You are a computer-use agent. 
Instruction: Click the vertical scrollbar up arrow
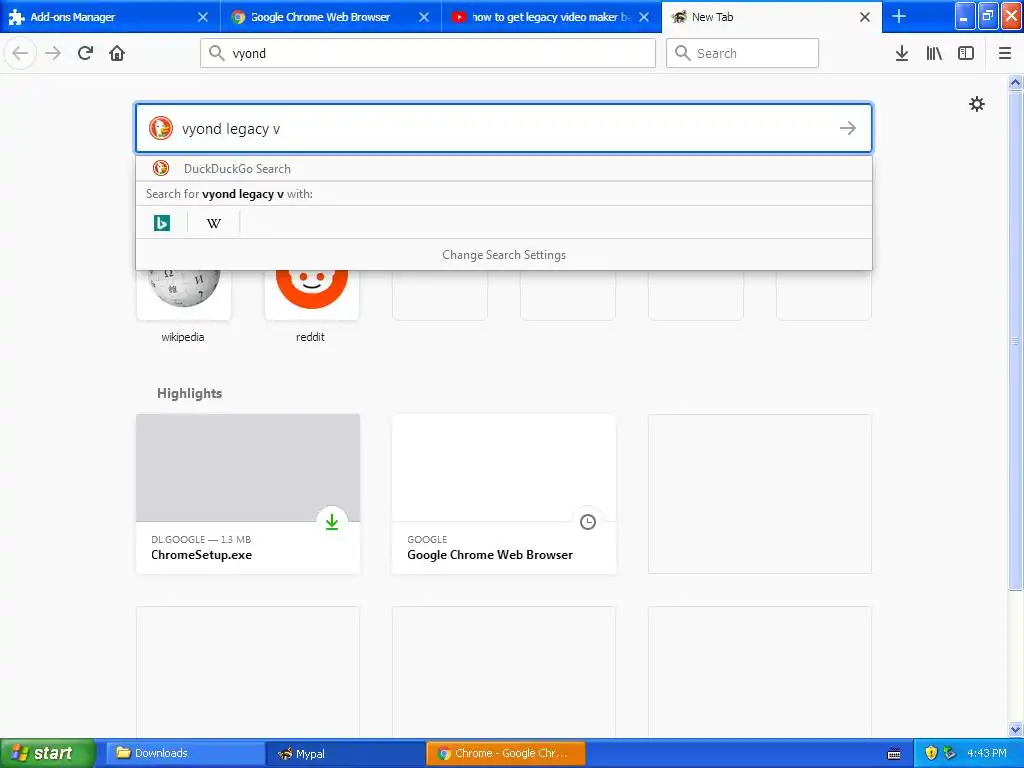click(1015, 82)
